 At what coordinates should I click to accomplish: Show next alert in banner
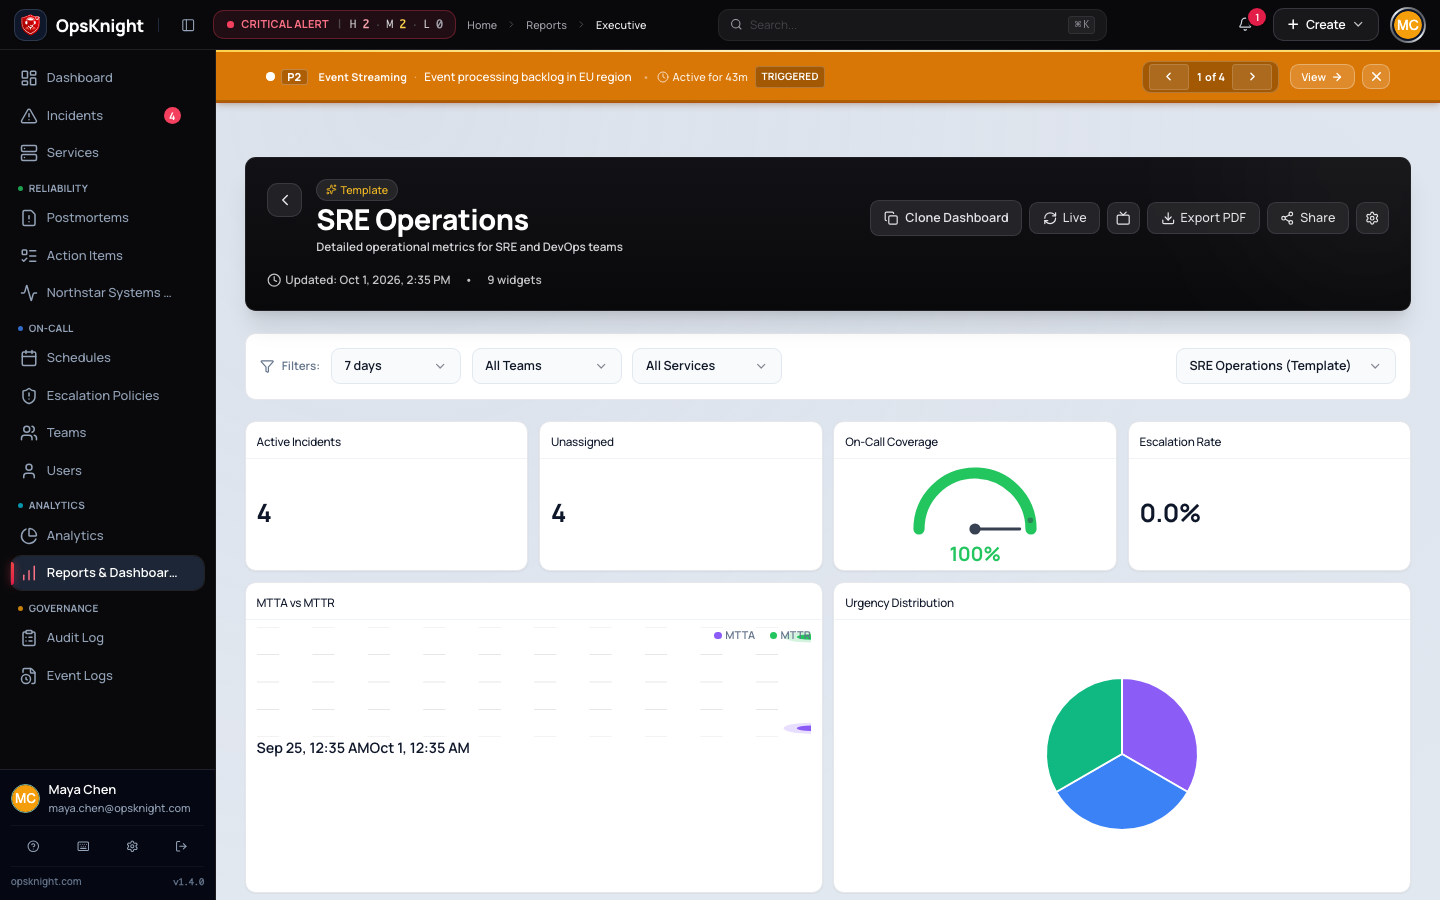[x=1252, y=77]
